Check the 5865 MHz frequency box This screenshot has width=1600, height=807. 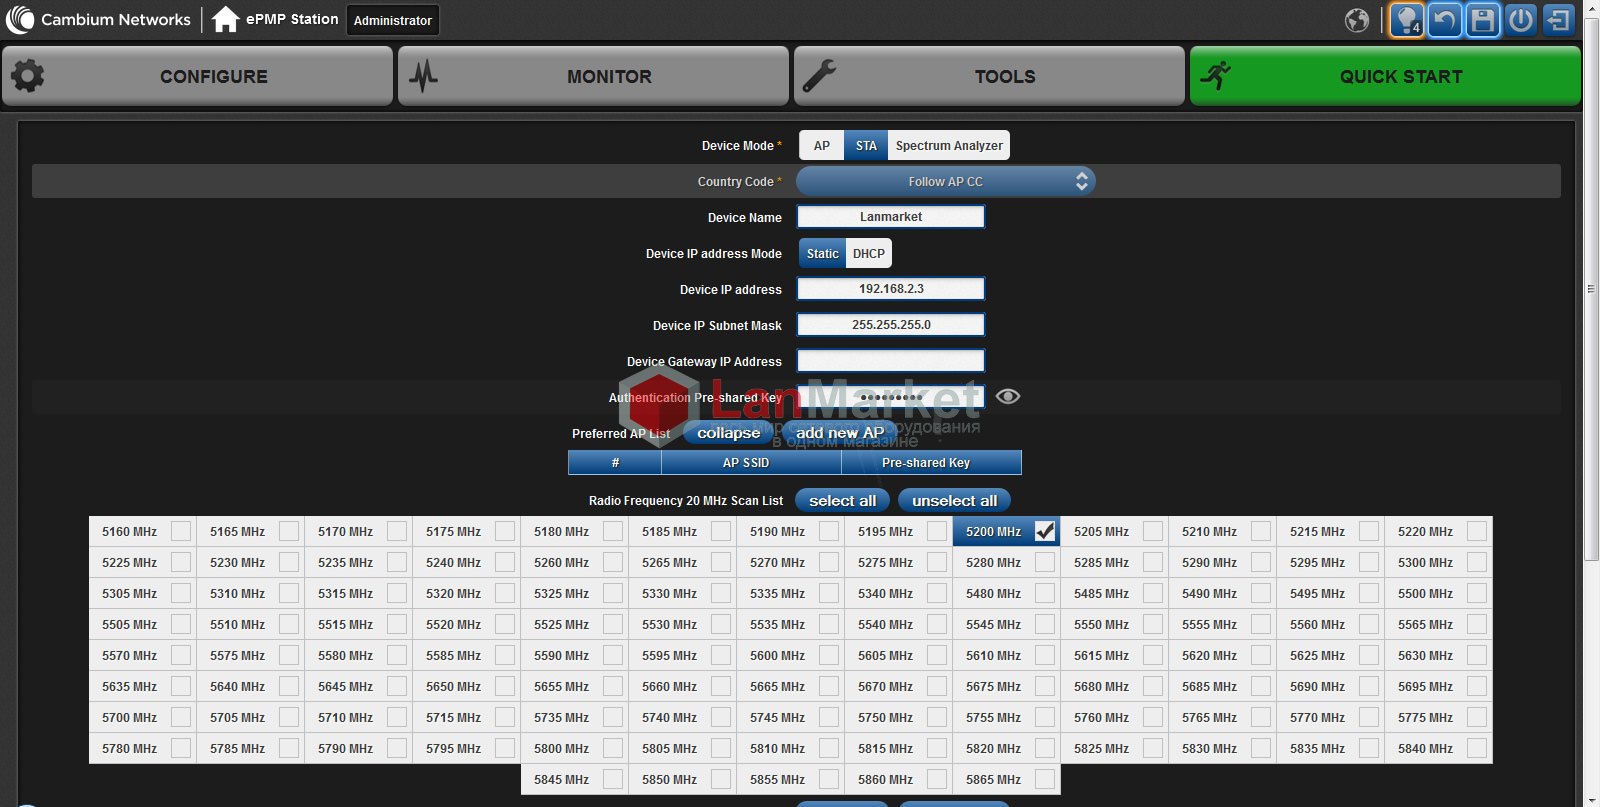pyautogui.click(x=1045, y=780)
